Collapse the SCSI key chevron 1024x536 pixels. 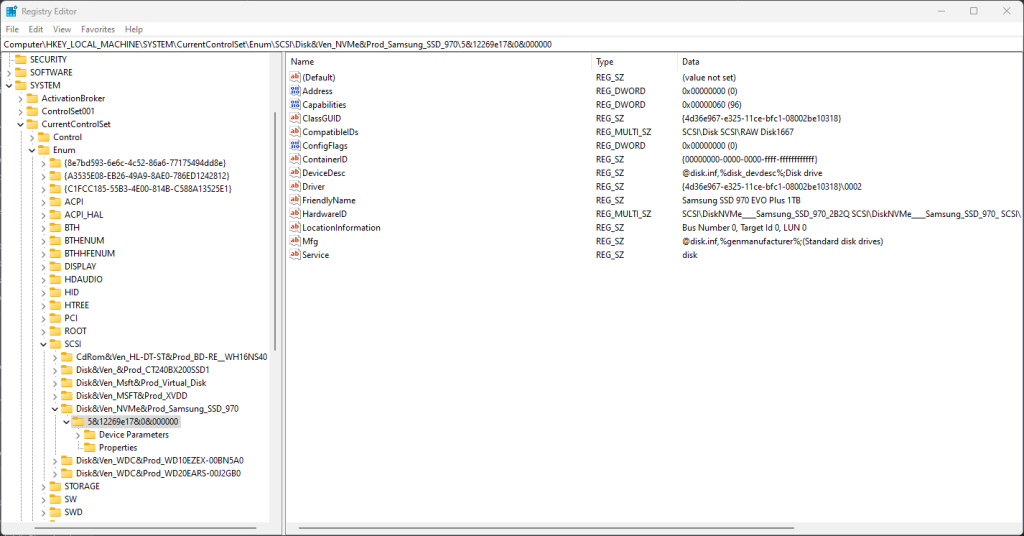pyautogui.click(x=44, y=344)
